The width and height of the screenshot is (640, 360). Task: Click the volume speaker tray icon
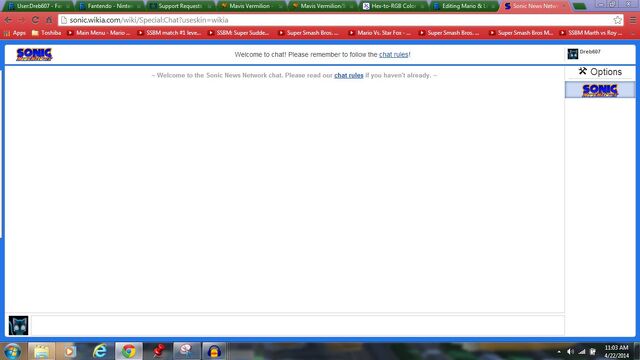[x=570, y=351]
